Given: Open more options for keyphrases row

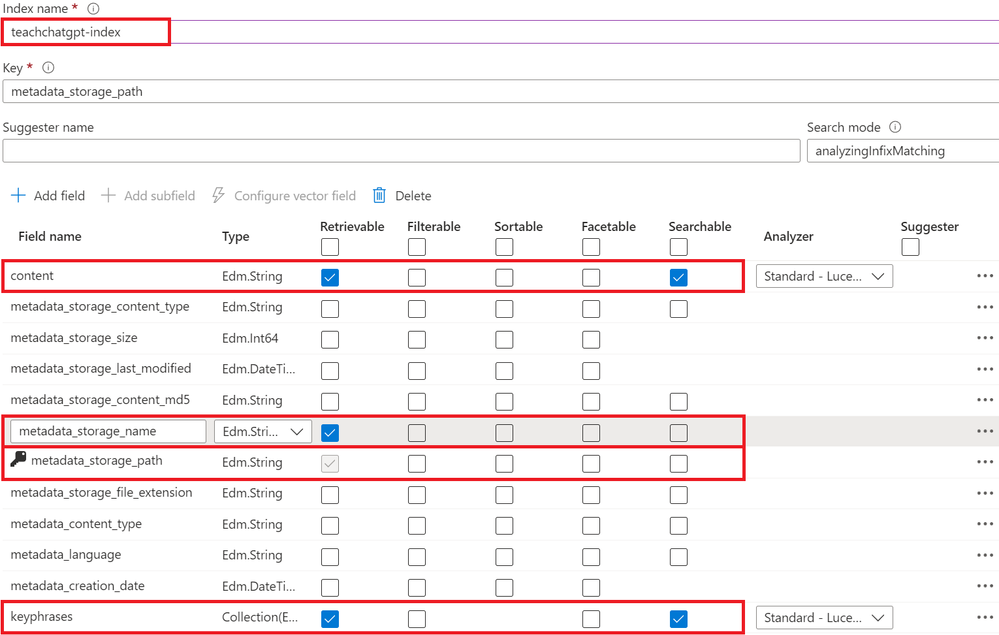Looking at the screenshot, I should (985, 618).
